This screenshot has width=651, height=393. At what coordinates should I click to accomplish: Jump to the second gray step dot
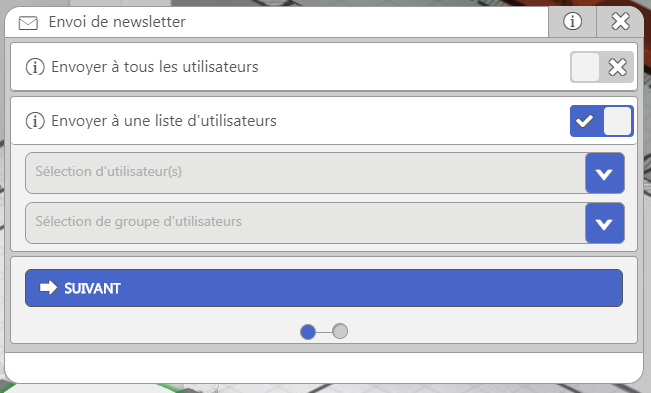pyautogui.click(x=340, y=331)
